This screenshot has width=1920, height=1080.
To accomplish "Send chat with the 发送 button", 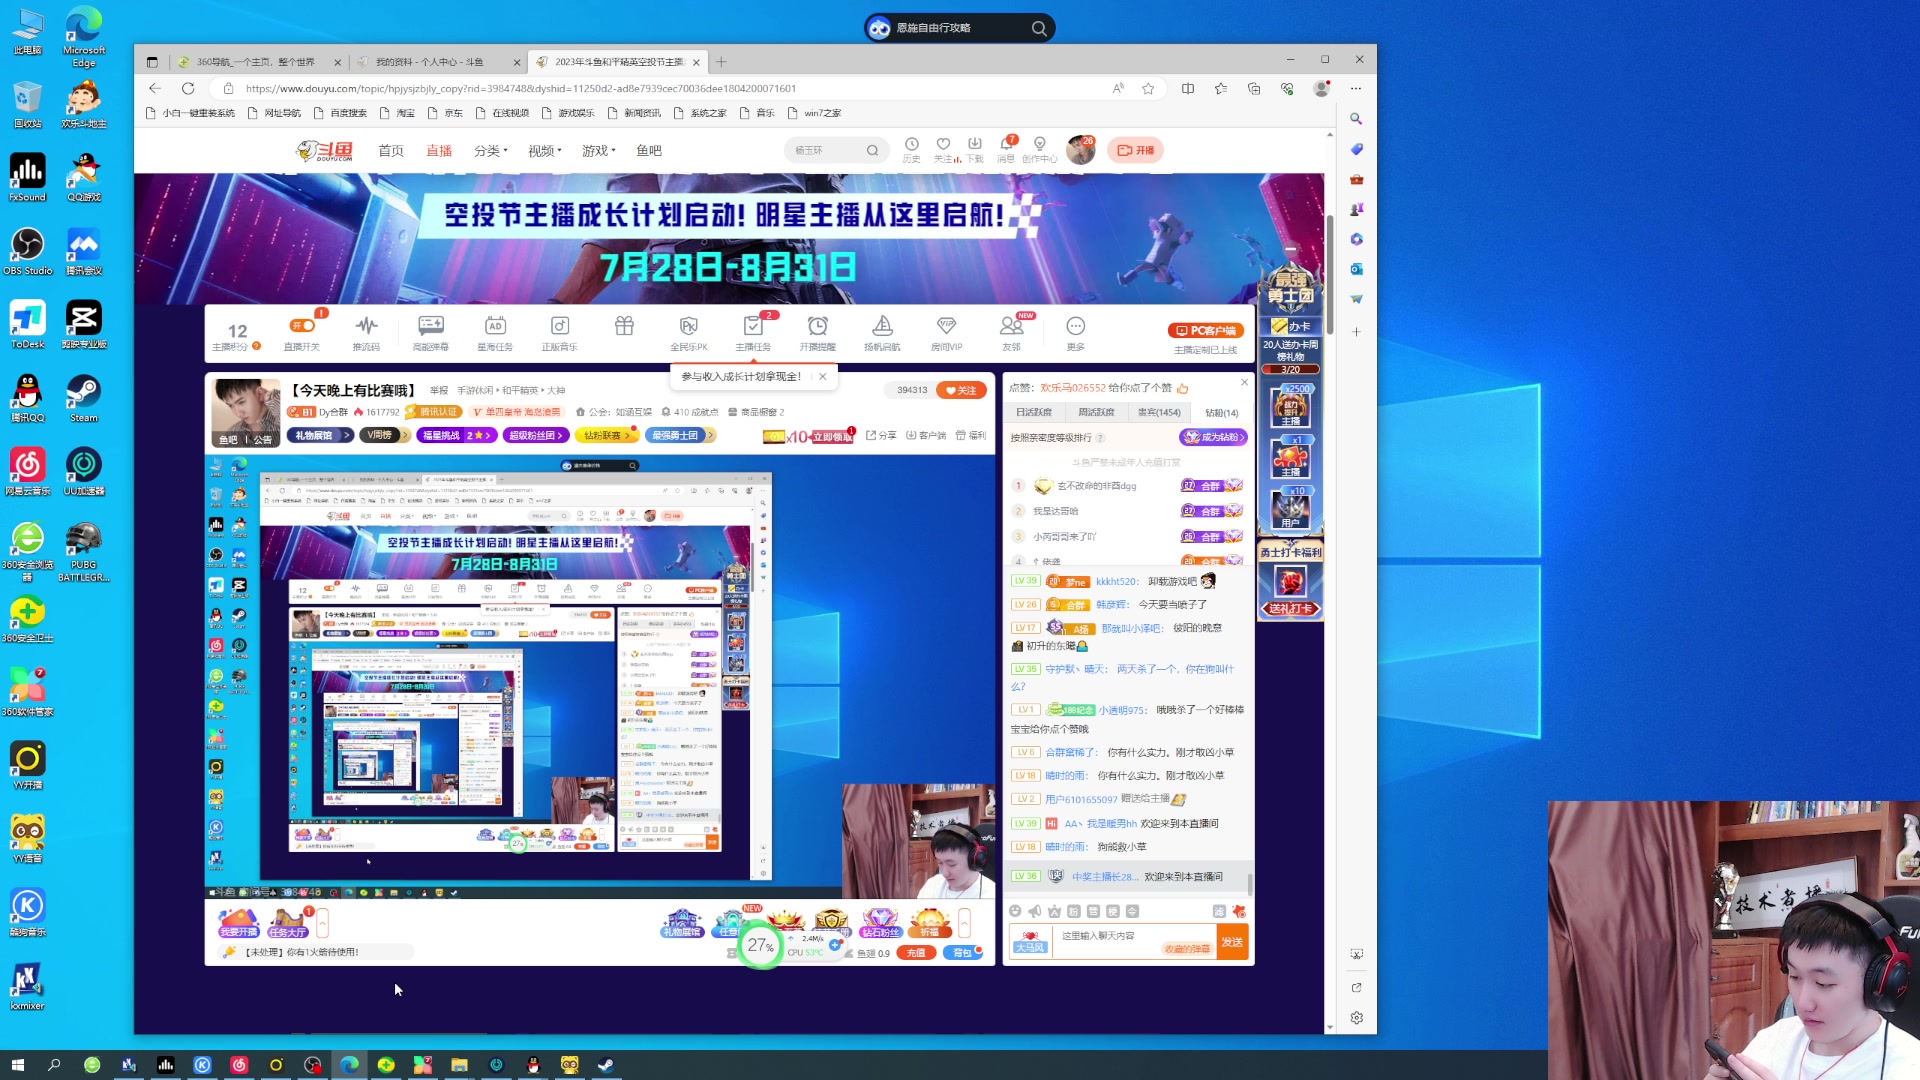I will pos(1232,942).
